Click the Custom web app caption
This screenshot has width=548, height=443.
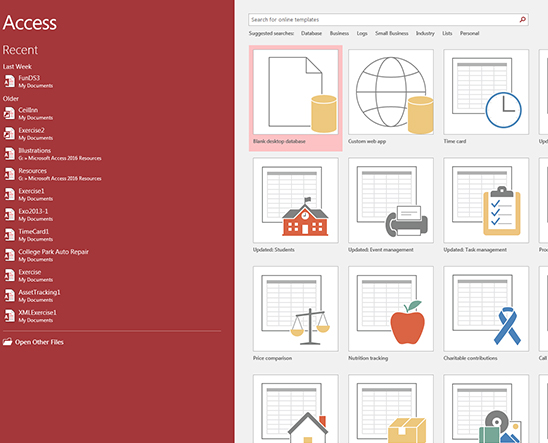[x=367, y=141]
